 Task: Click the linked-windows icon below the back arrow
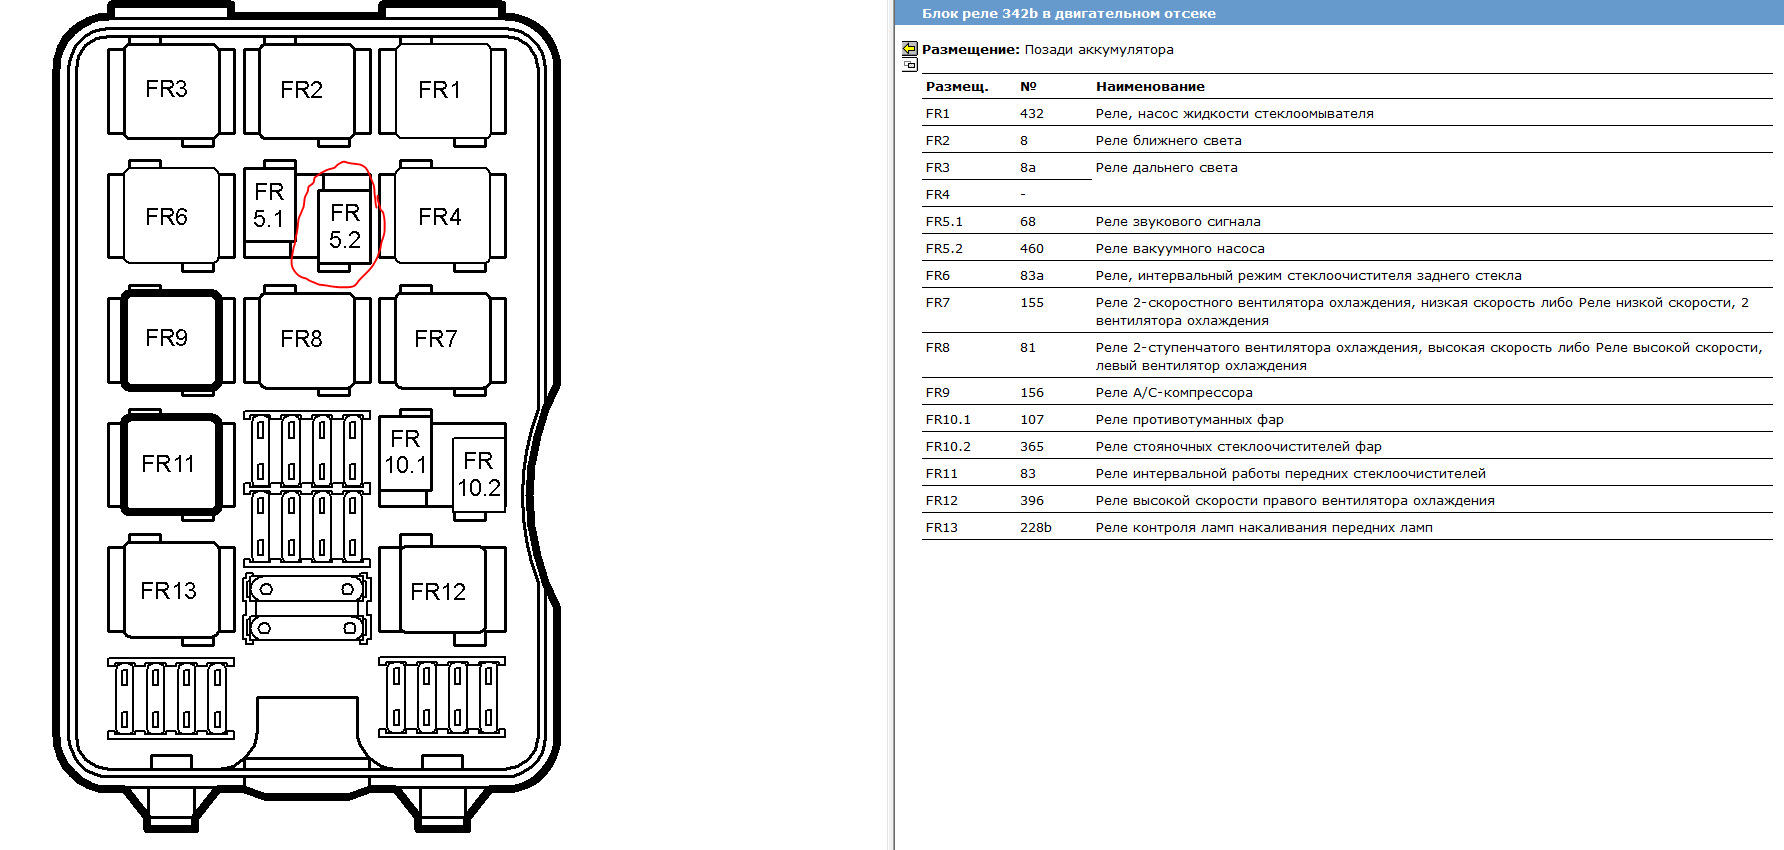(x=909, y=64)
